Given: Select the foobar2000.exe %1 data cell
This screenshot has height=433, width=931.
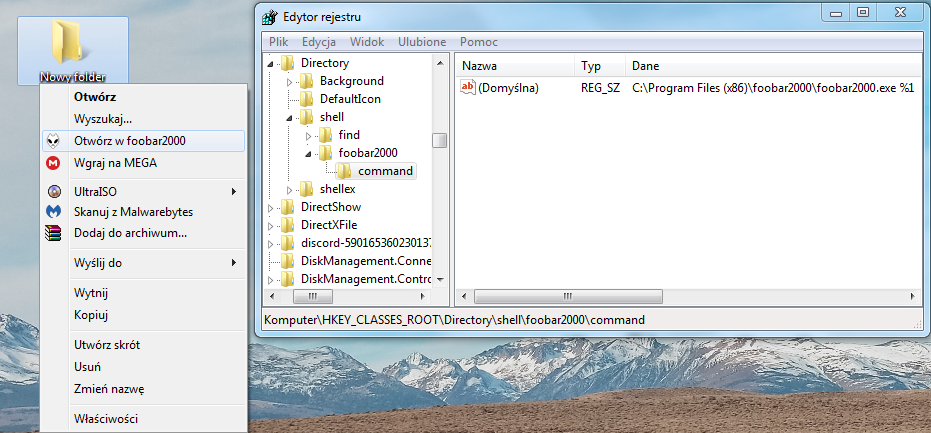Looking at the screenshot, I should coord(772,88).
